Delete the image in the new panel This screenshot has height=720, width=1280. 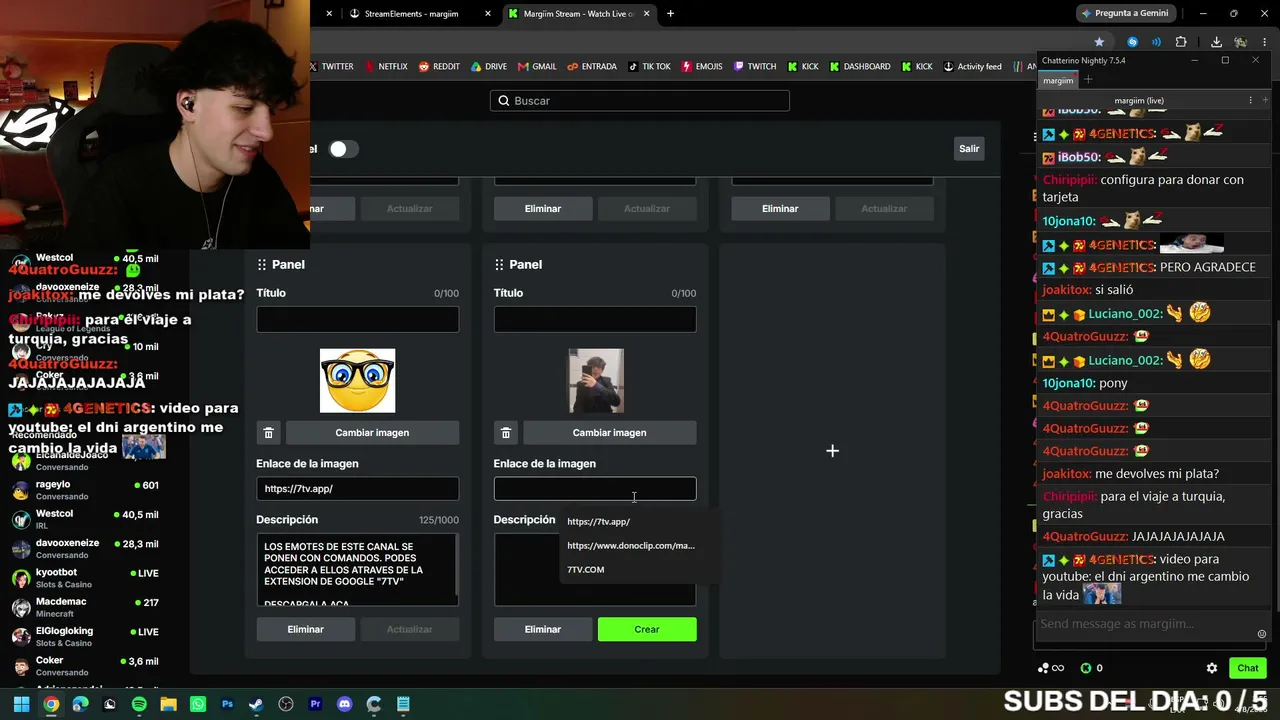(505, 433)
